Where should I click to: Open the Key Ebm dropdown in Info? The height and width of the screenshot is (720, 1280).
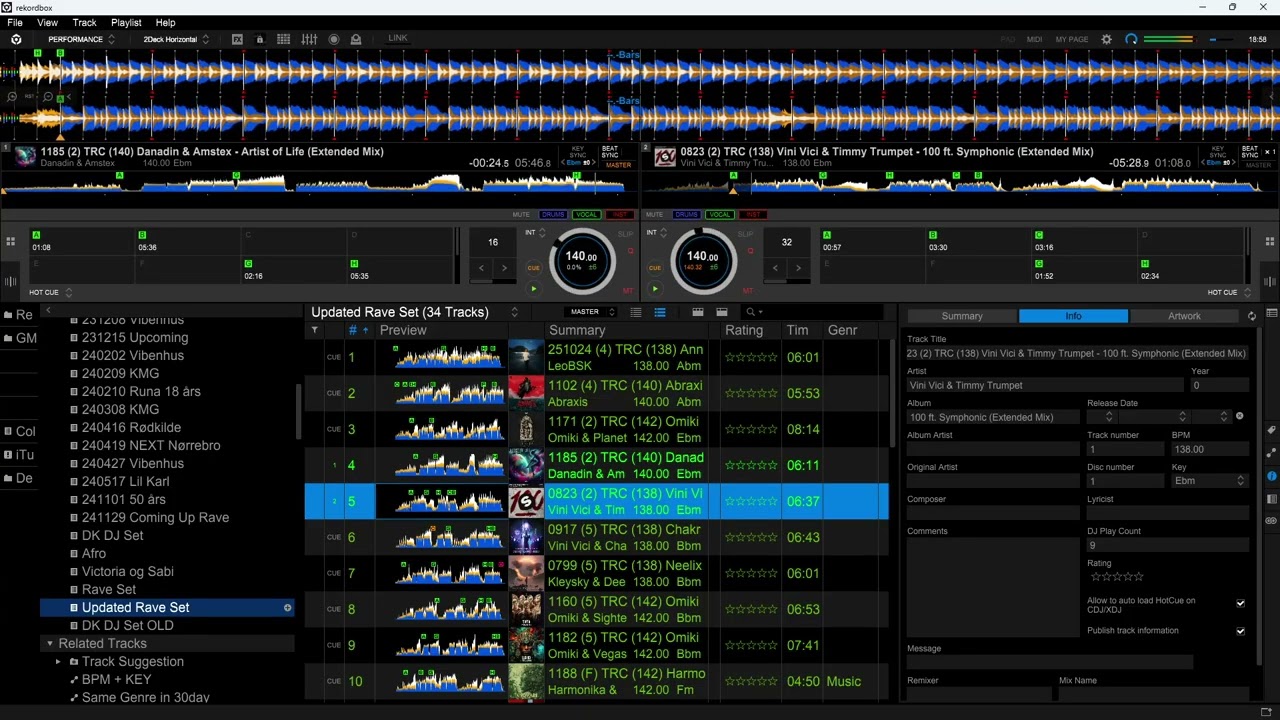[1209, 481]
